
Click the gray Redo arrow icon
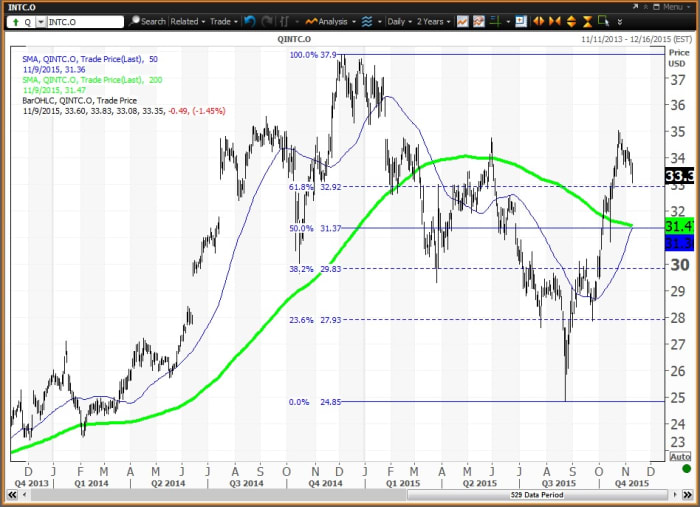267,21
